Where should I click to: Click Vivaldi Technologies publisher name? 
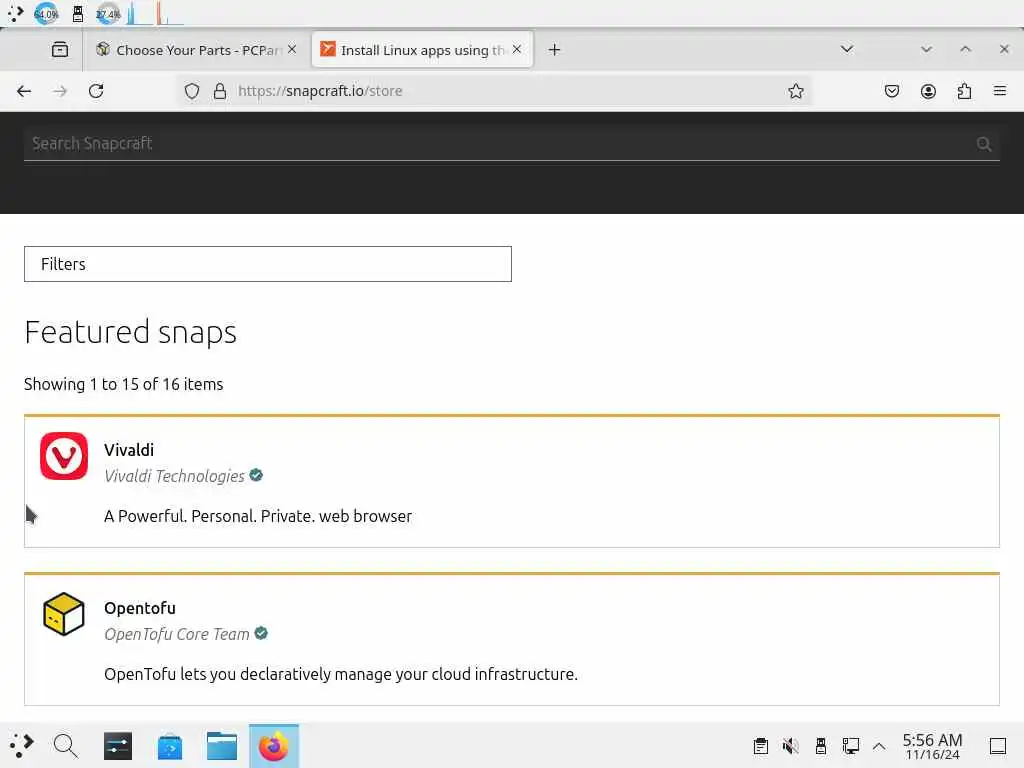(x=174, y=476)
